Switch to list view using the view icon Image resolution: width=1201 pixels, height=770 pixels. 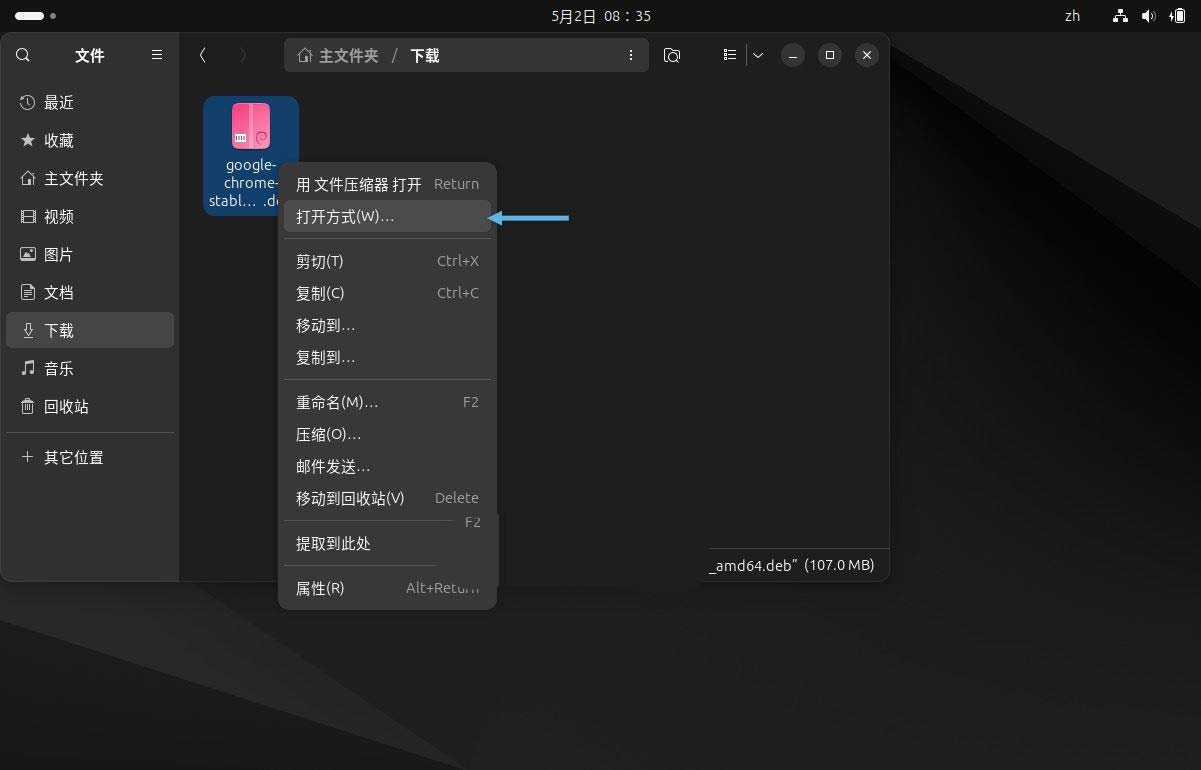coord(731,55)
